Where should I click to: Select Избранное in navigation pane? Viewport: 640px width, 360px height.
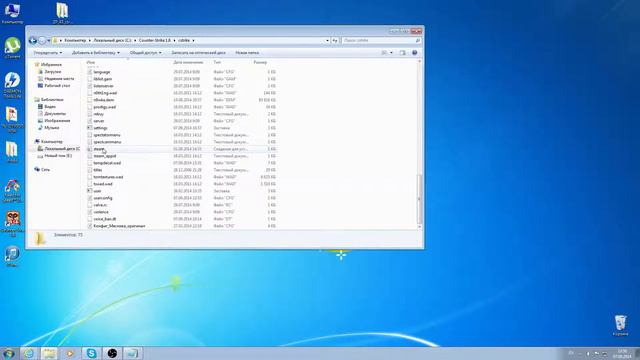pyautogui.click(x=51, y=64)
